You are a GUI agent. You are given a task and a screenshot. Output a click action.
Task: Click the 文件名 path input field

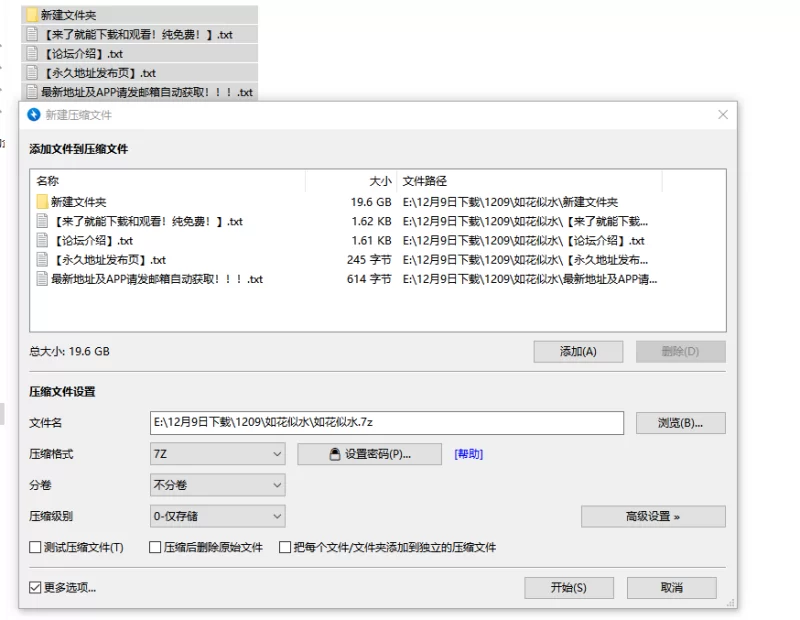(x=387, y=423)
